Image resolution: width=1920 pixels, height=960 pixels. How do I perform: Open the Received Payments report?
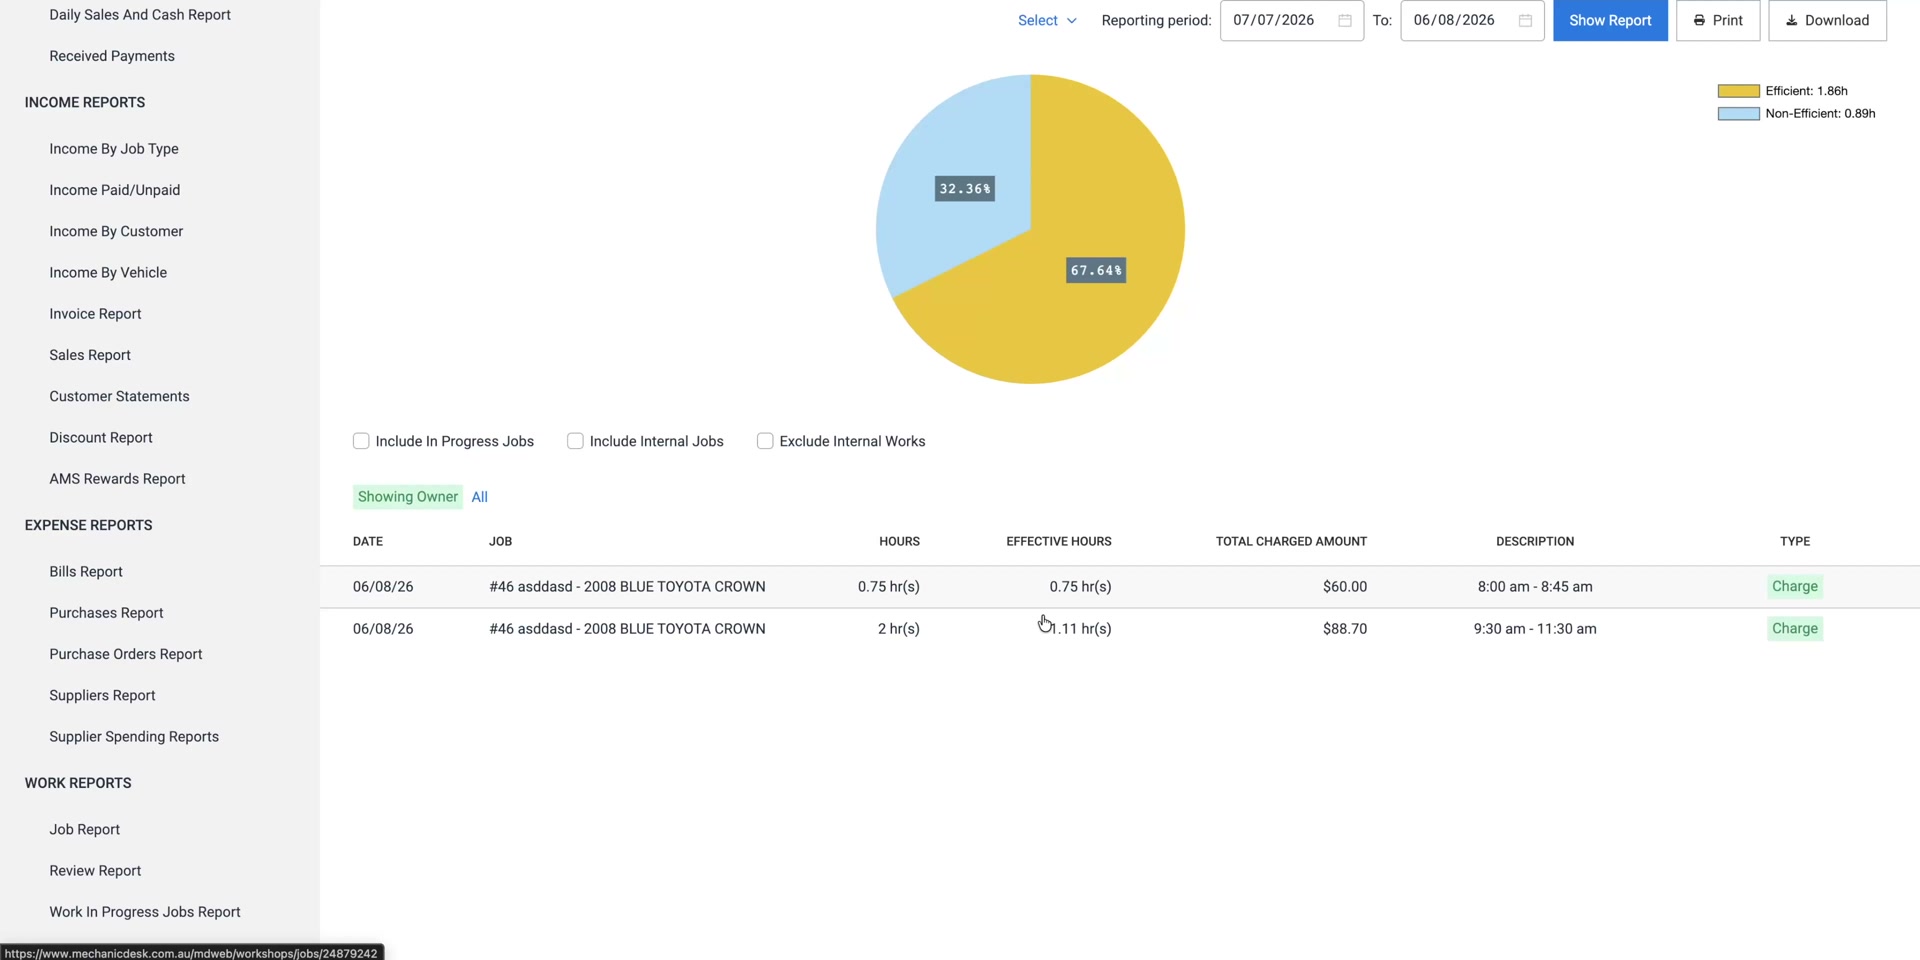(x=112, y=56)
